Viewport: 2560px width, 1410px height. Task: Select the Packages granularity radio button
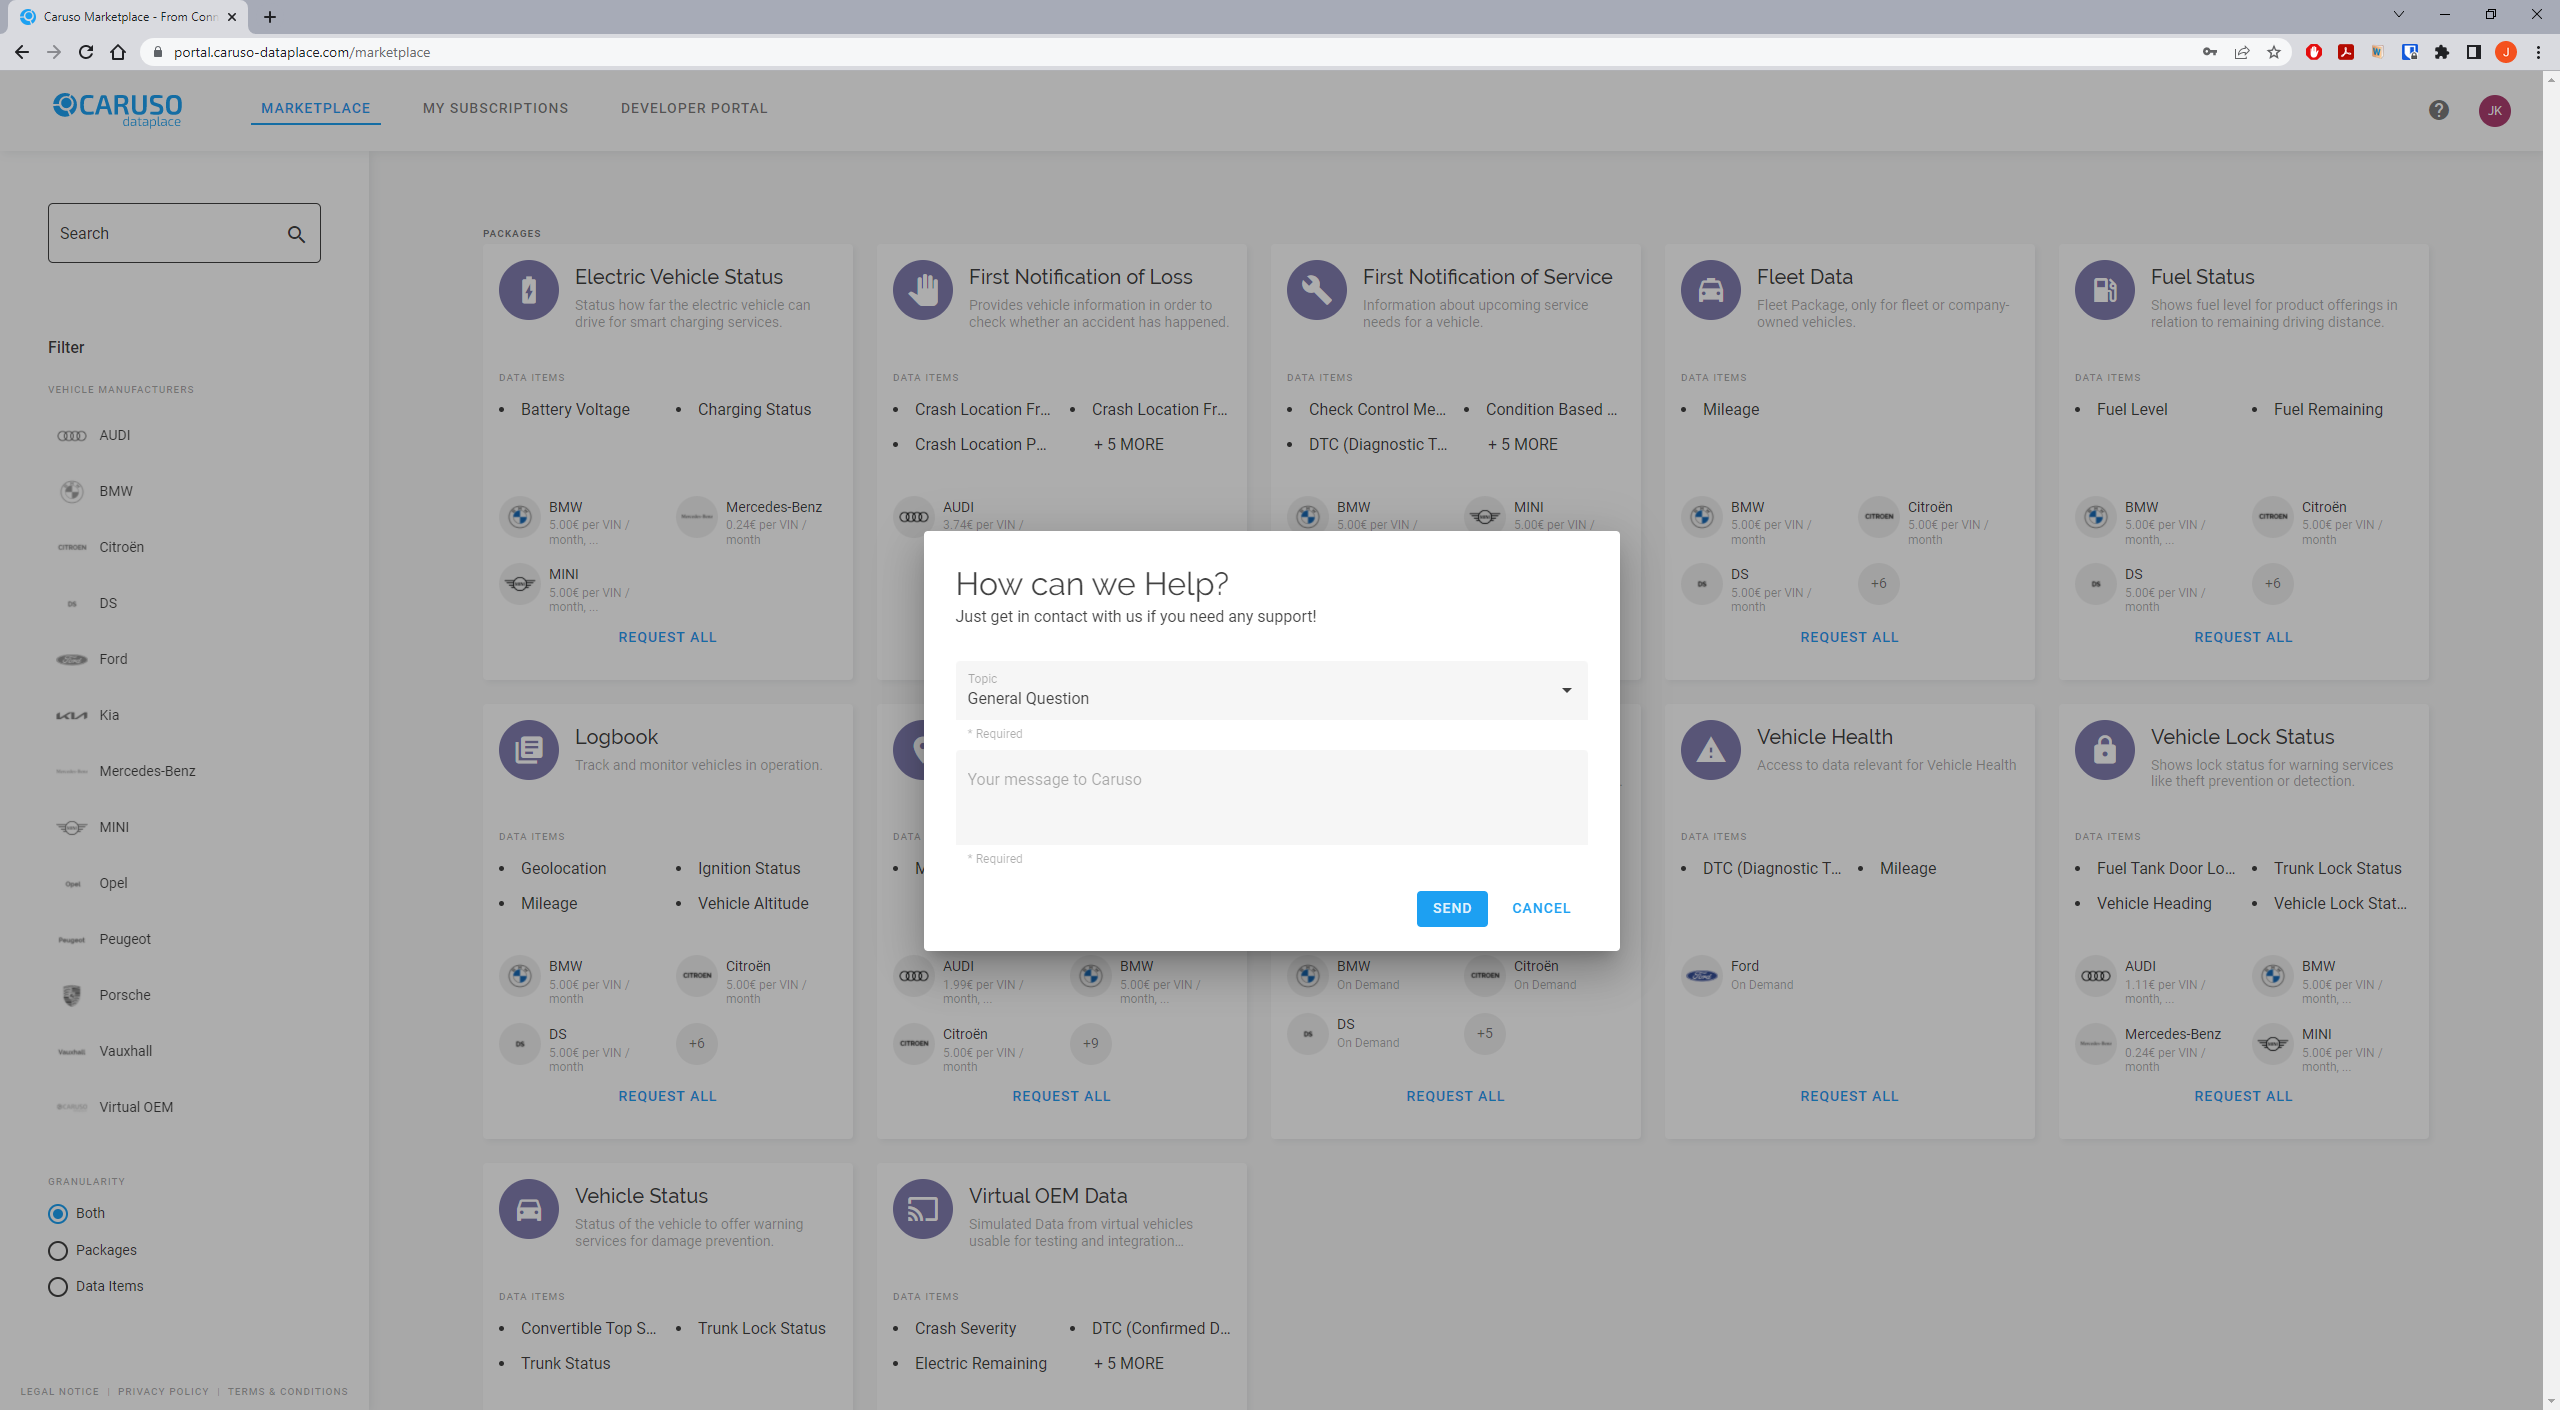click(58, 1251)
